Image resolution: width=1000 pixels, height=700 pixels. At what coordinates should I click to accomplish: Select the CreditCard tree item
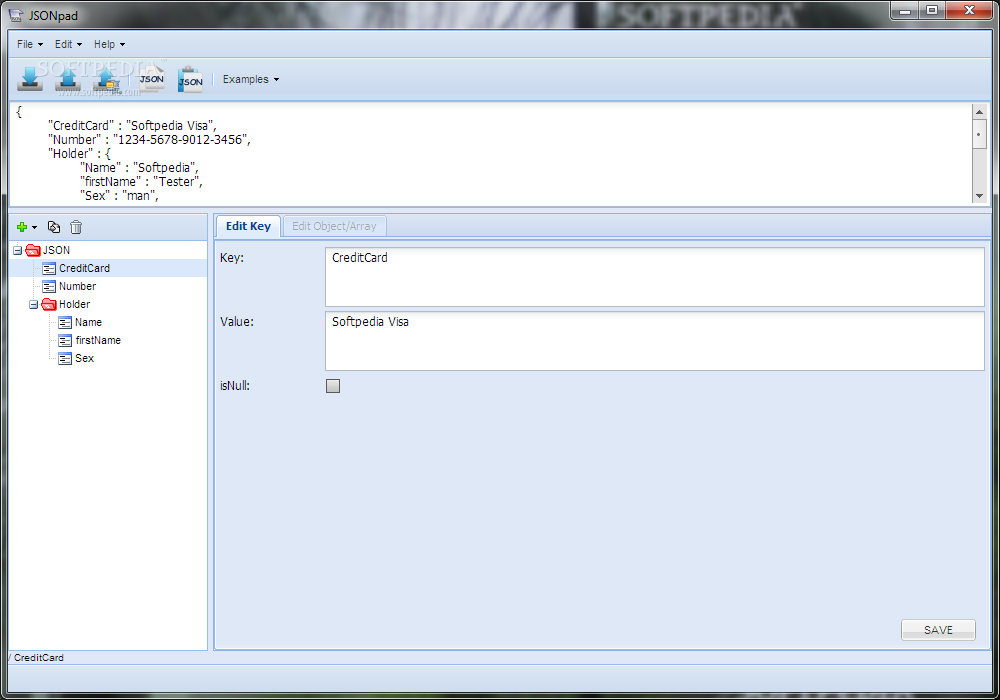[84, 268]
